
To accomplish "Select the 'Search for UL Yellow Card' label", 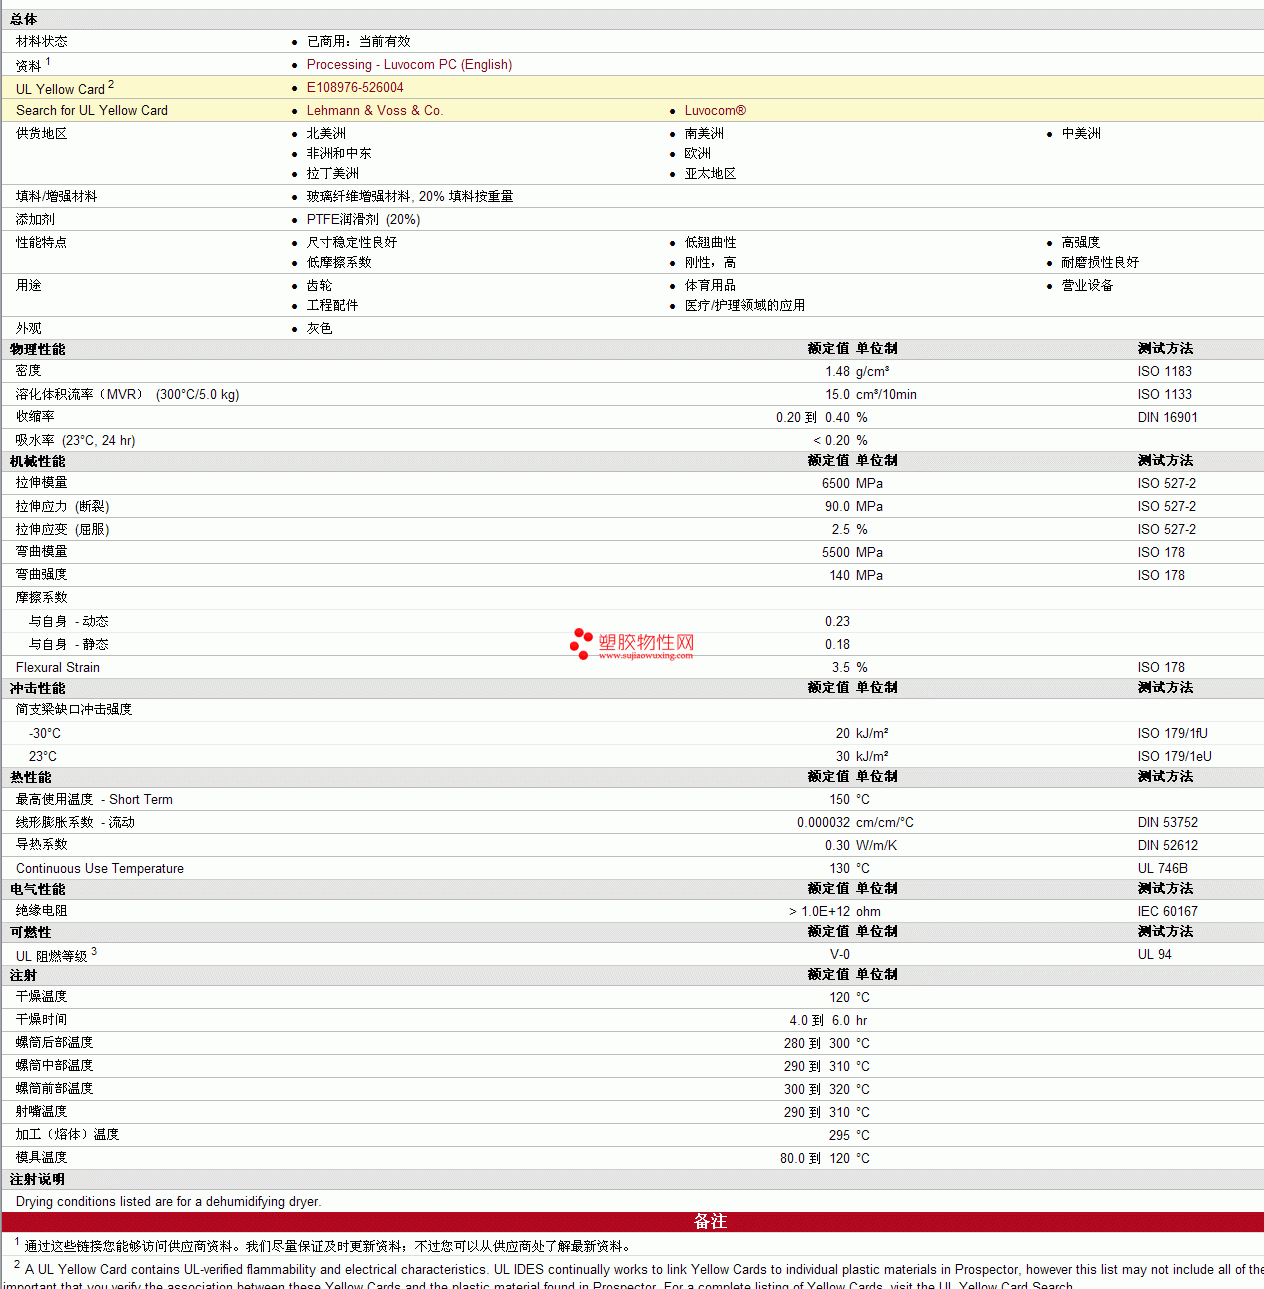I will [92, 110].
